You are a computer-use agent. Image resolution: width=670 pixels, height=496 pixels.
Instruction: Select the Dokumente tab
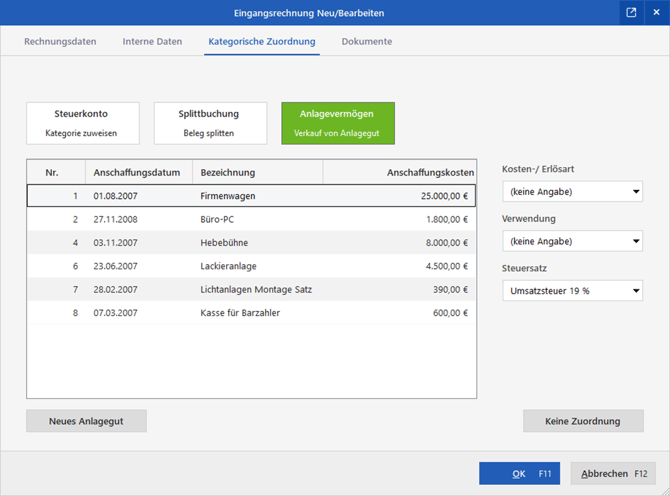[x=366, y=42]
